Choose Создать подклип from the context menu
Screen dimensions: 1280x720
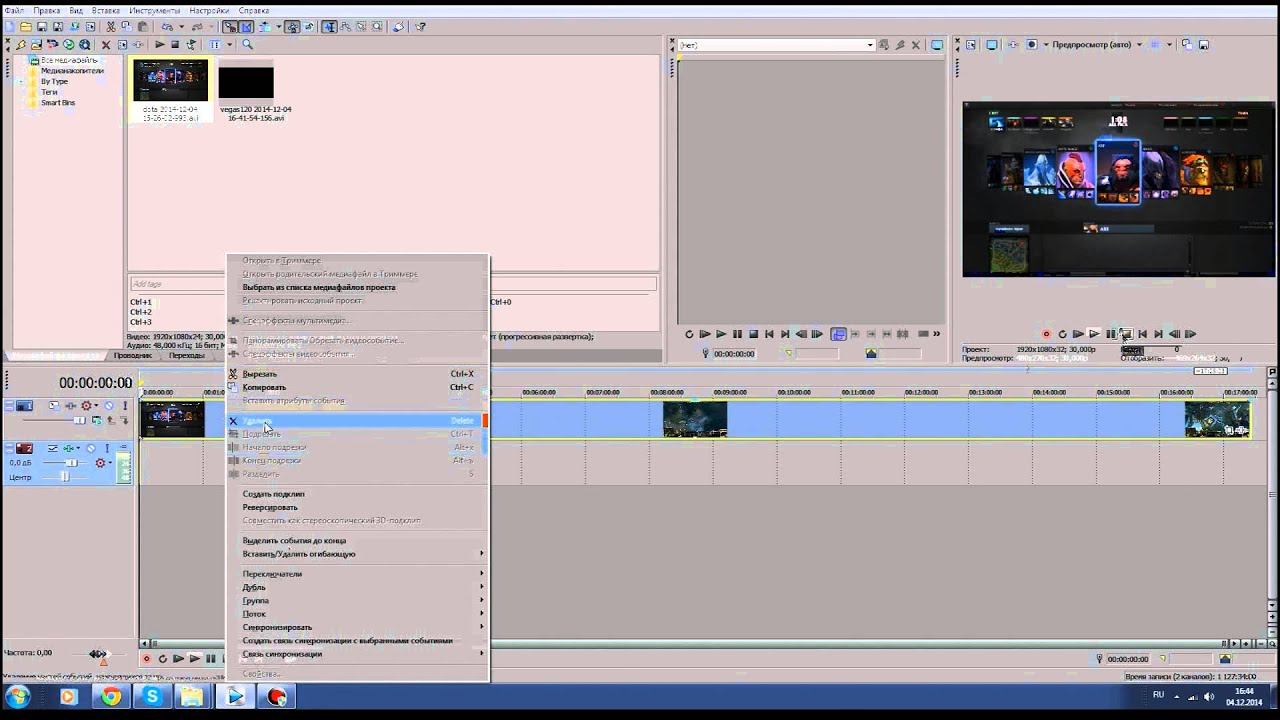273,494
